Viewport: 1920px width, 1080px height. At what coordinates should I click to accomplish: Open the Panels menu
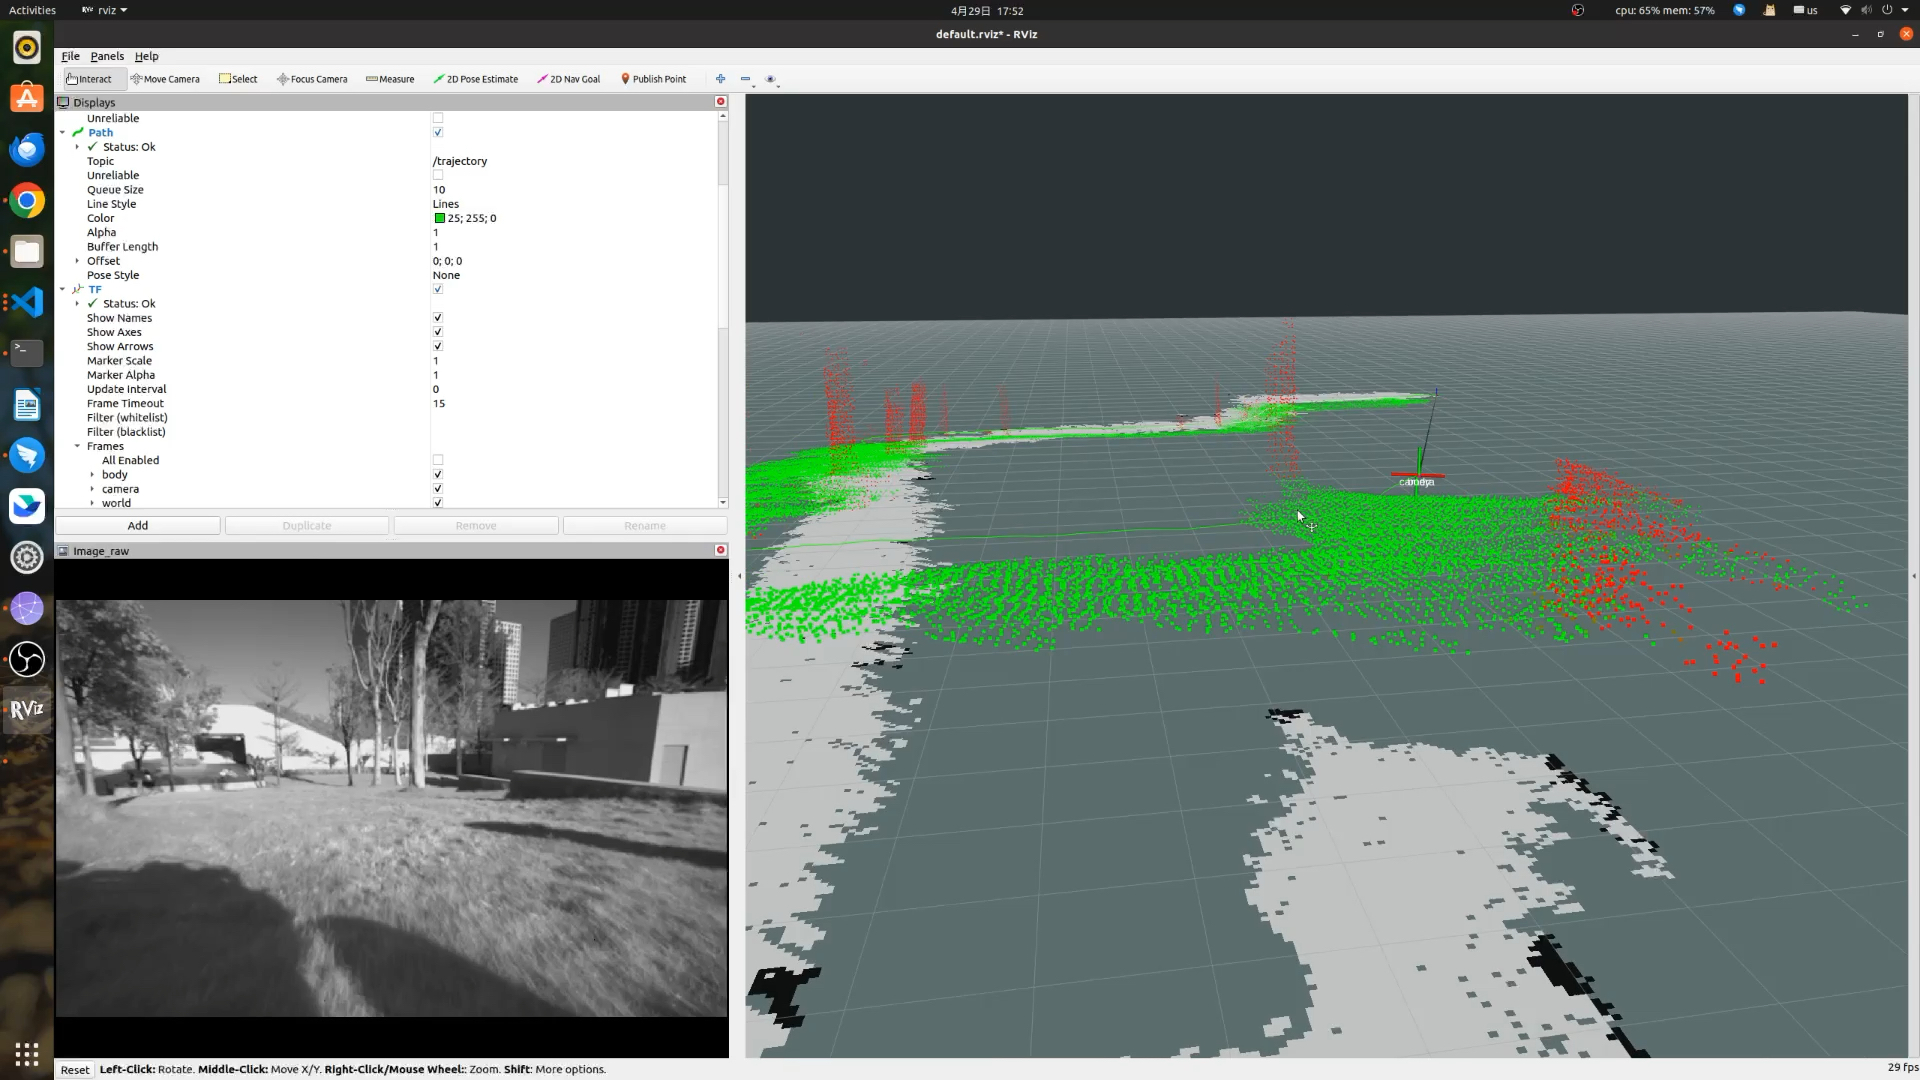click(105, 55)
